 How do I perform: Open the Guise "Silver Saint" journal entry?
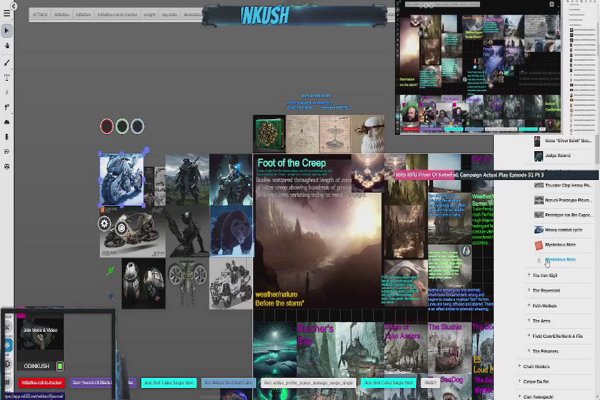(x=567, y=141)
